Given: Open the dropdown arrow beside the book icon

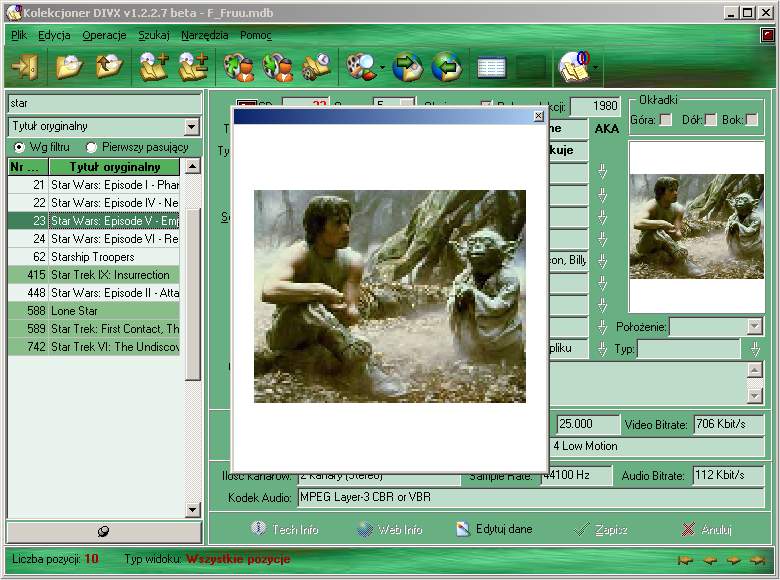Looking at the screenshot, I should click(596, 68).
